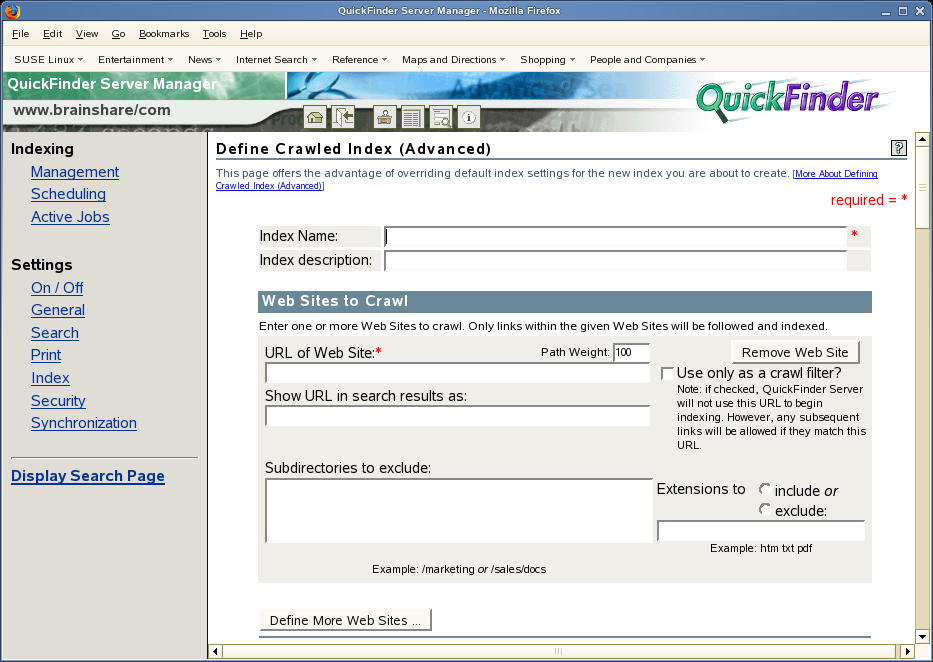This screenshot has height=662, width=933.
Task: Click the Subdirectories to exclude text area
Action: click(459, 511)
